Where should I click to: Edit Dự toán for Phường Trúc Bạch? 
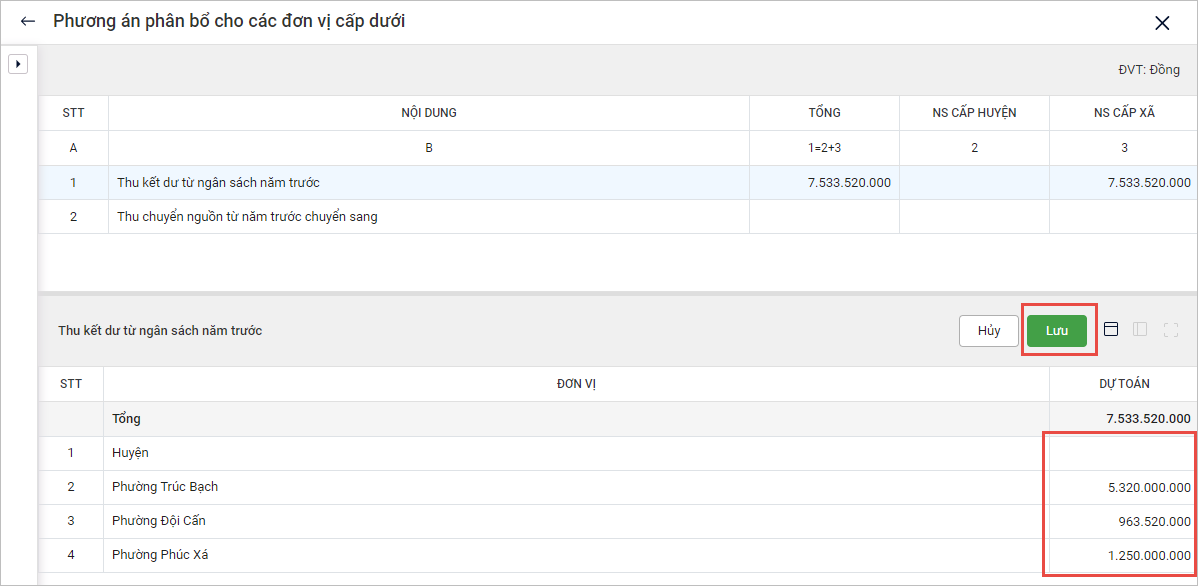coord(1122,487)
